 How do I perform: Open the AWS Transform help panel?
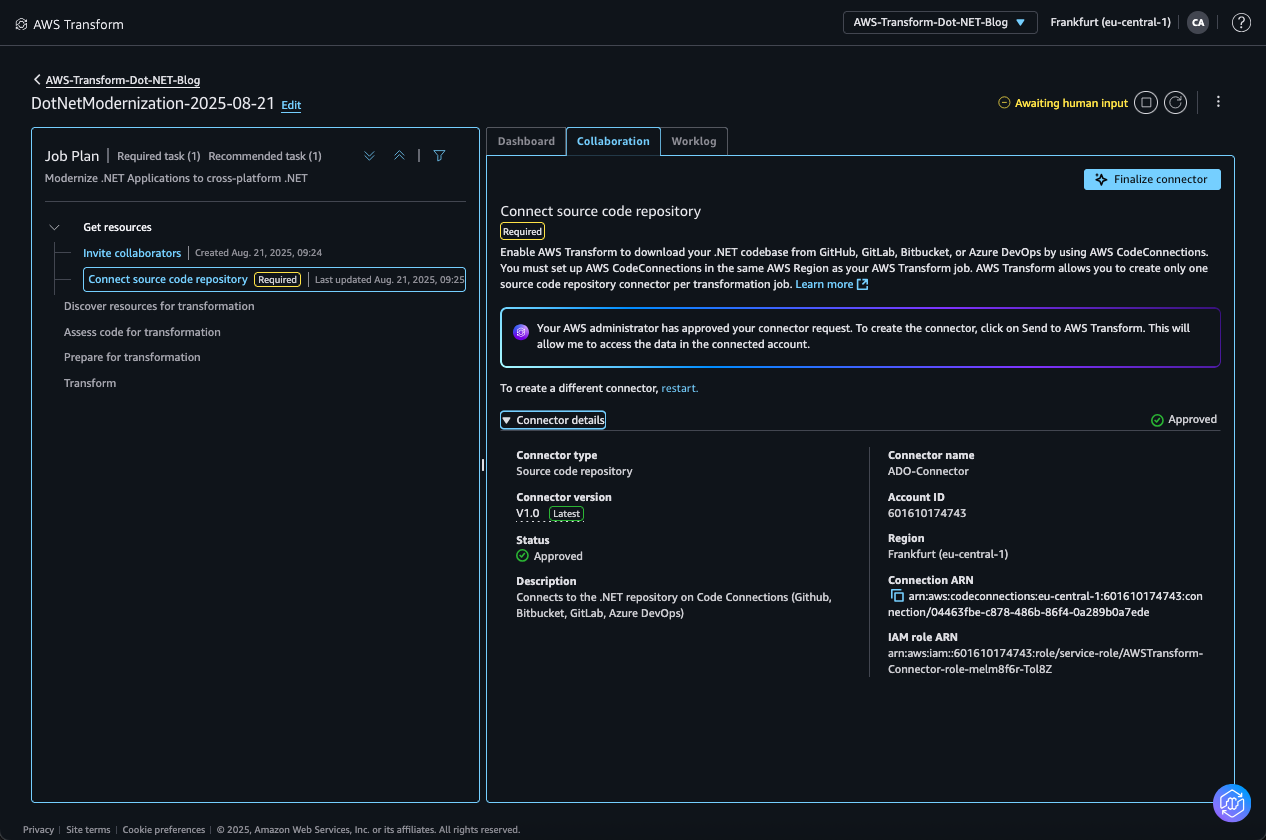pos(1241,22)
